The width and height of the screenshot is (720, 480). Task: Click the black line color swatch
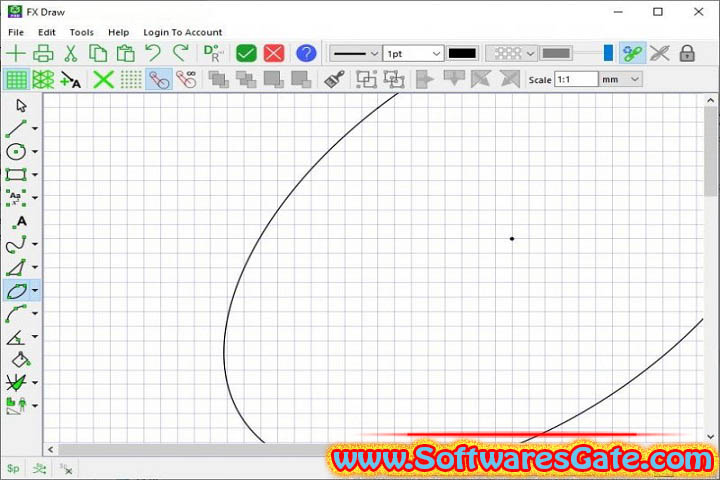tap(462, 54)
